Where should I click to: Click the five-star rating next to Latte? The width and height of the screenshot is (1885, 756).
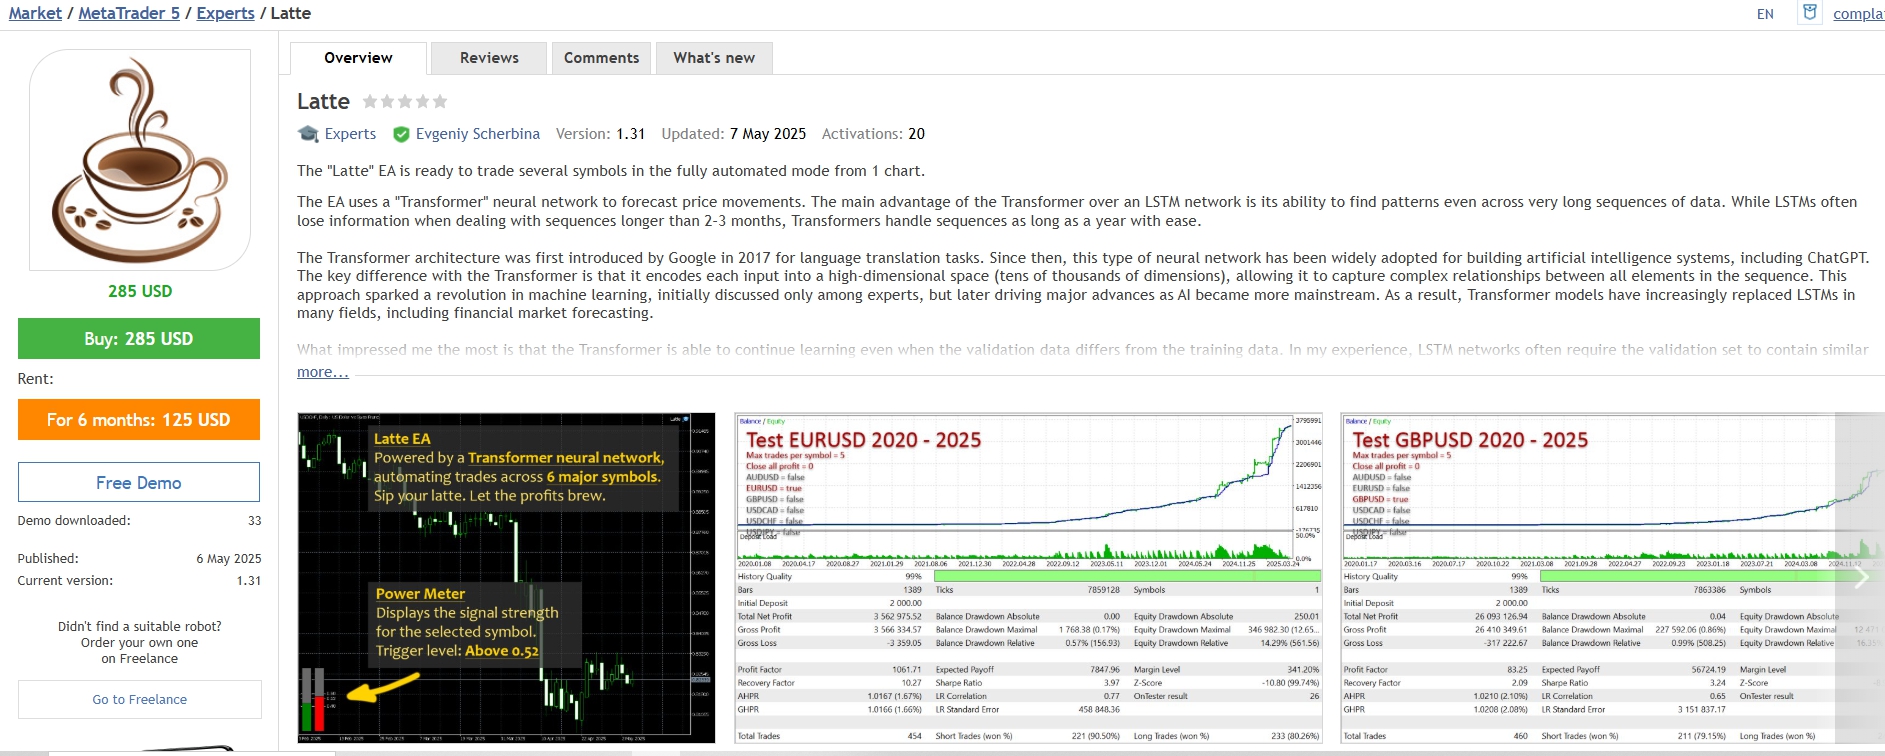pos(405,102)
